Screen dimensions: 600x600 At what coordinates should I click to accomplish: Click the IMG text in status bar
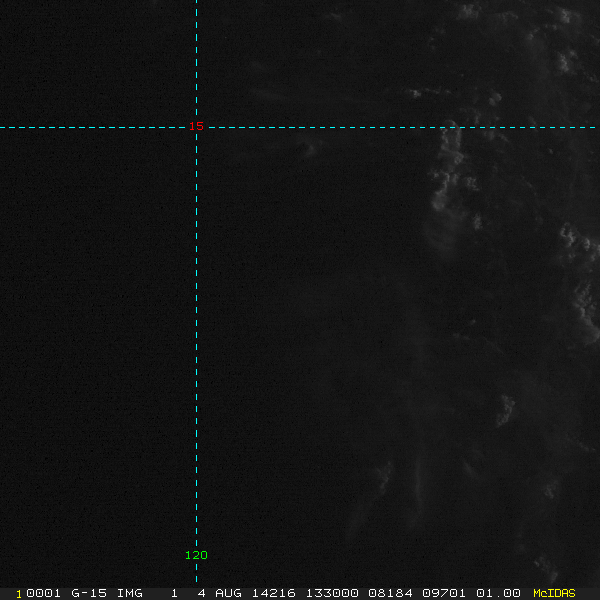129,593
